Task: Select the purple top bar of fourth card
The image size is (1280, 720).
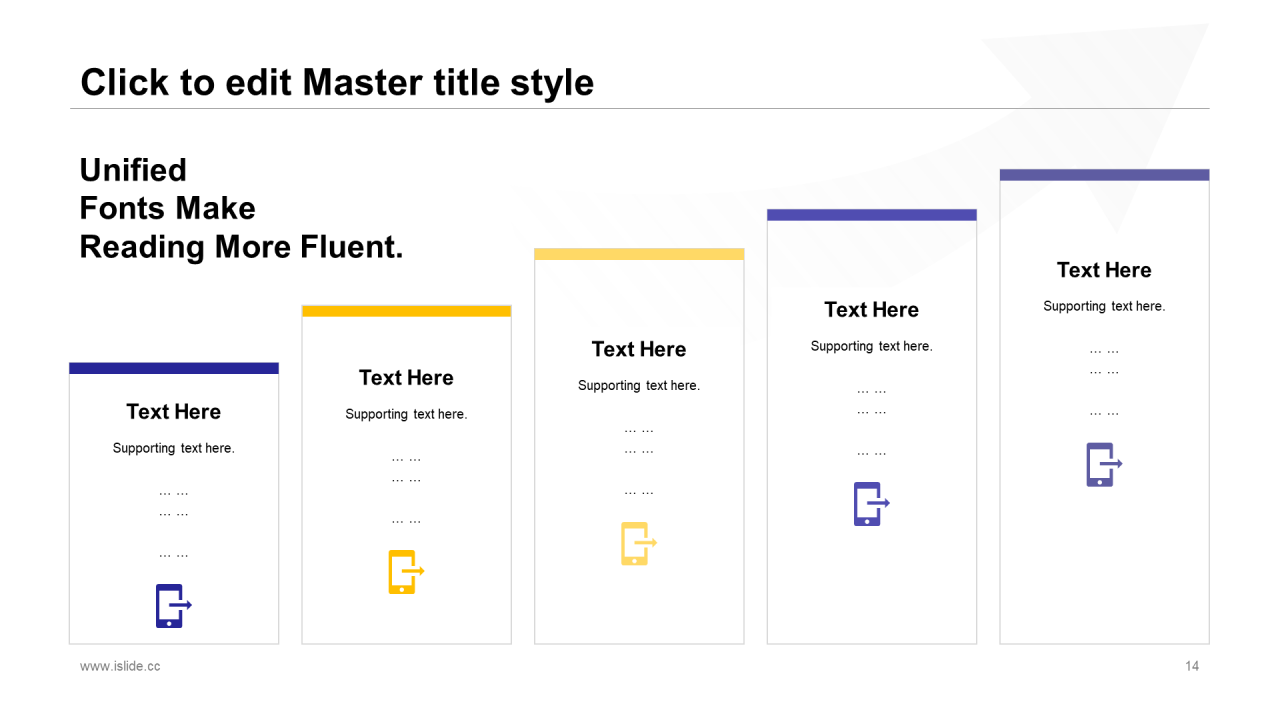Action: tap(872, 215)
